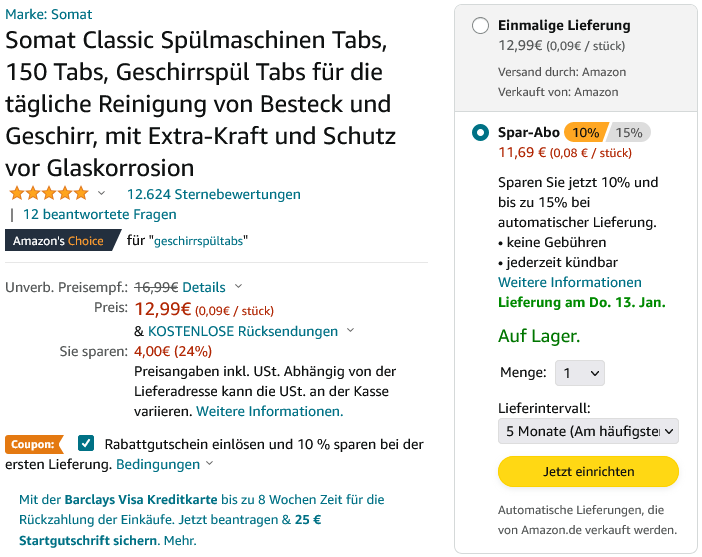This screenshot has height=557, width=702.
Task: Click the Details link beside list price
Action: click(204, 287)
